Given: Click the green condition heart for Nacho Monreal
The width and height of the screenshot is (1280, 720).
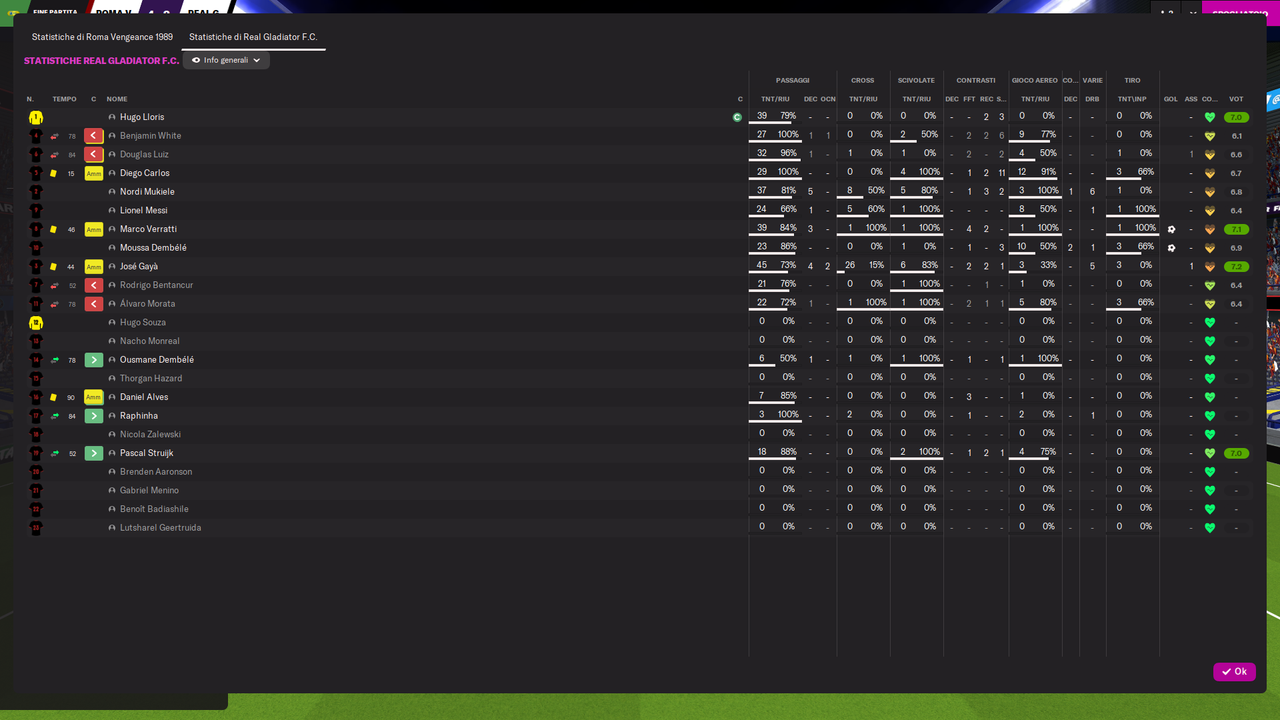Looking at the screenshot, I should tap(1210, 341).
